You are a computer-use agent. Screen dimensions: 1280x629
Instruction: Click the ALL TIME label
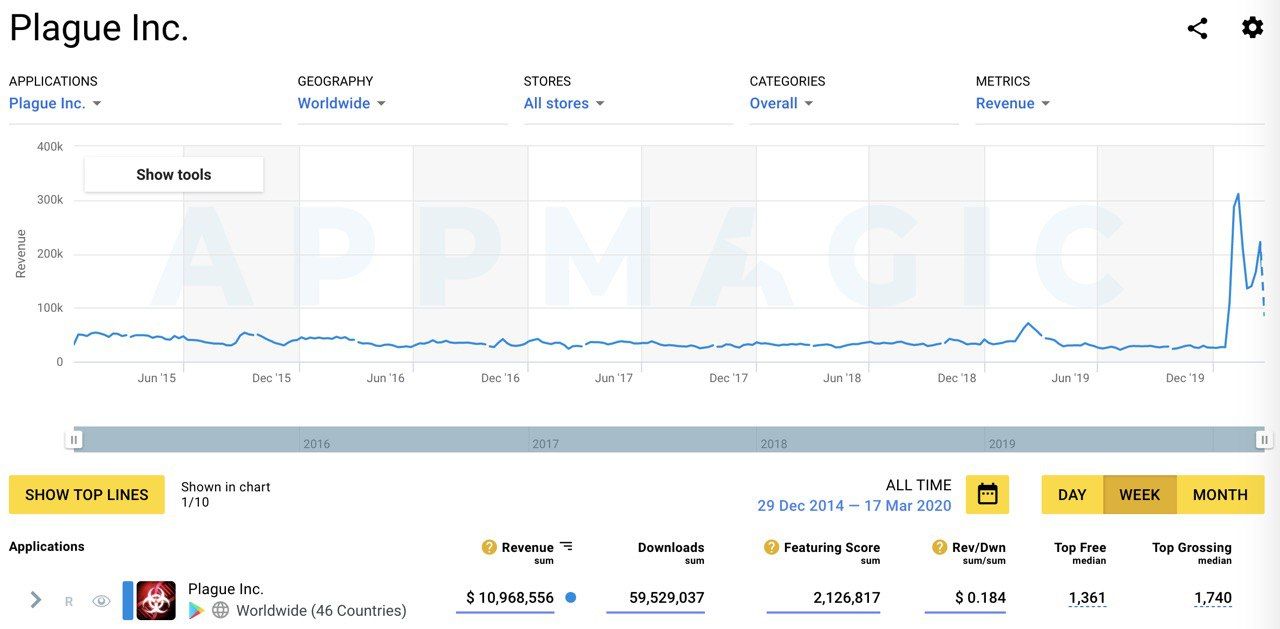pos(919,485)
